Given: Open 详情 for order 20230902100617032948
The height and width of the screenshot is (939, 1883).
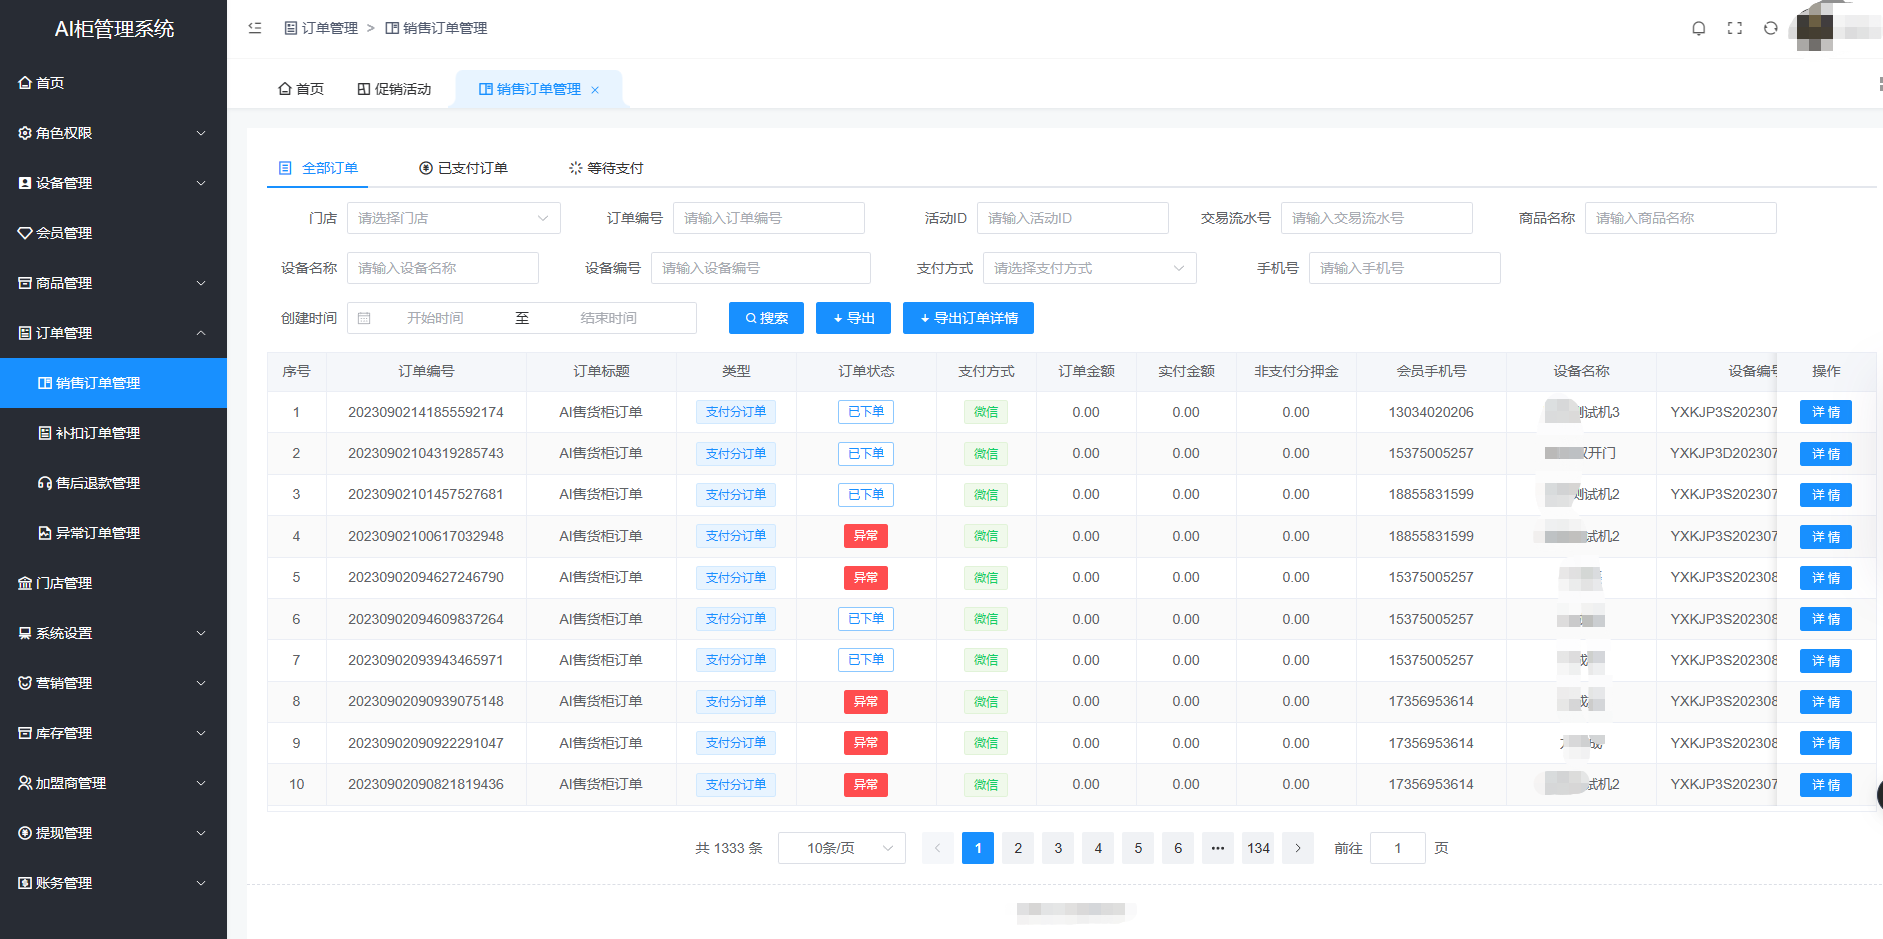Looking at the screenshot, I should 1826,537.
